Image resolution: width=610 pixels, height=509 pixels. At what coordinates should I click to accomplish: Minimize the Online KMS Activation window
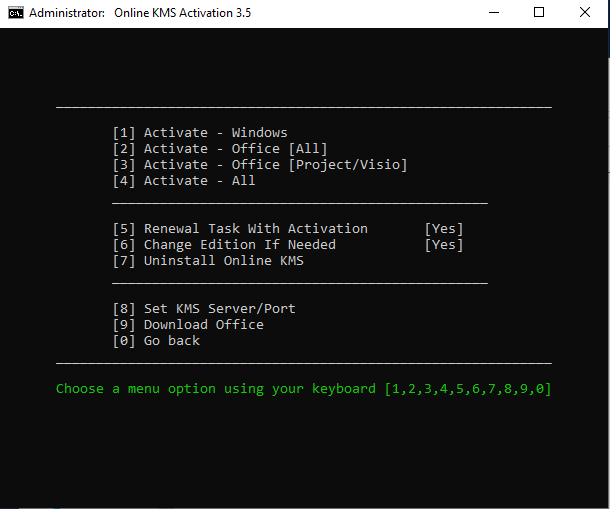tap(493, 14)
